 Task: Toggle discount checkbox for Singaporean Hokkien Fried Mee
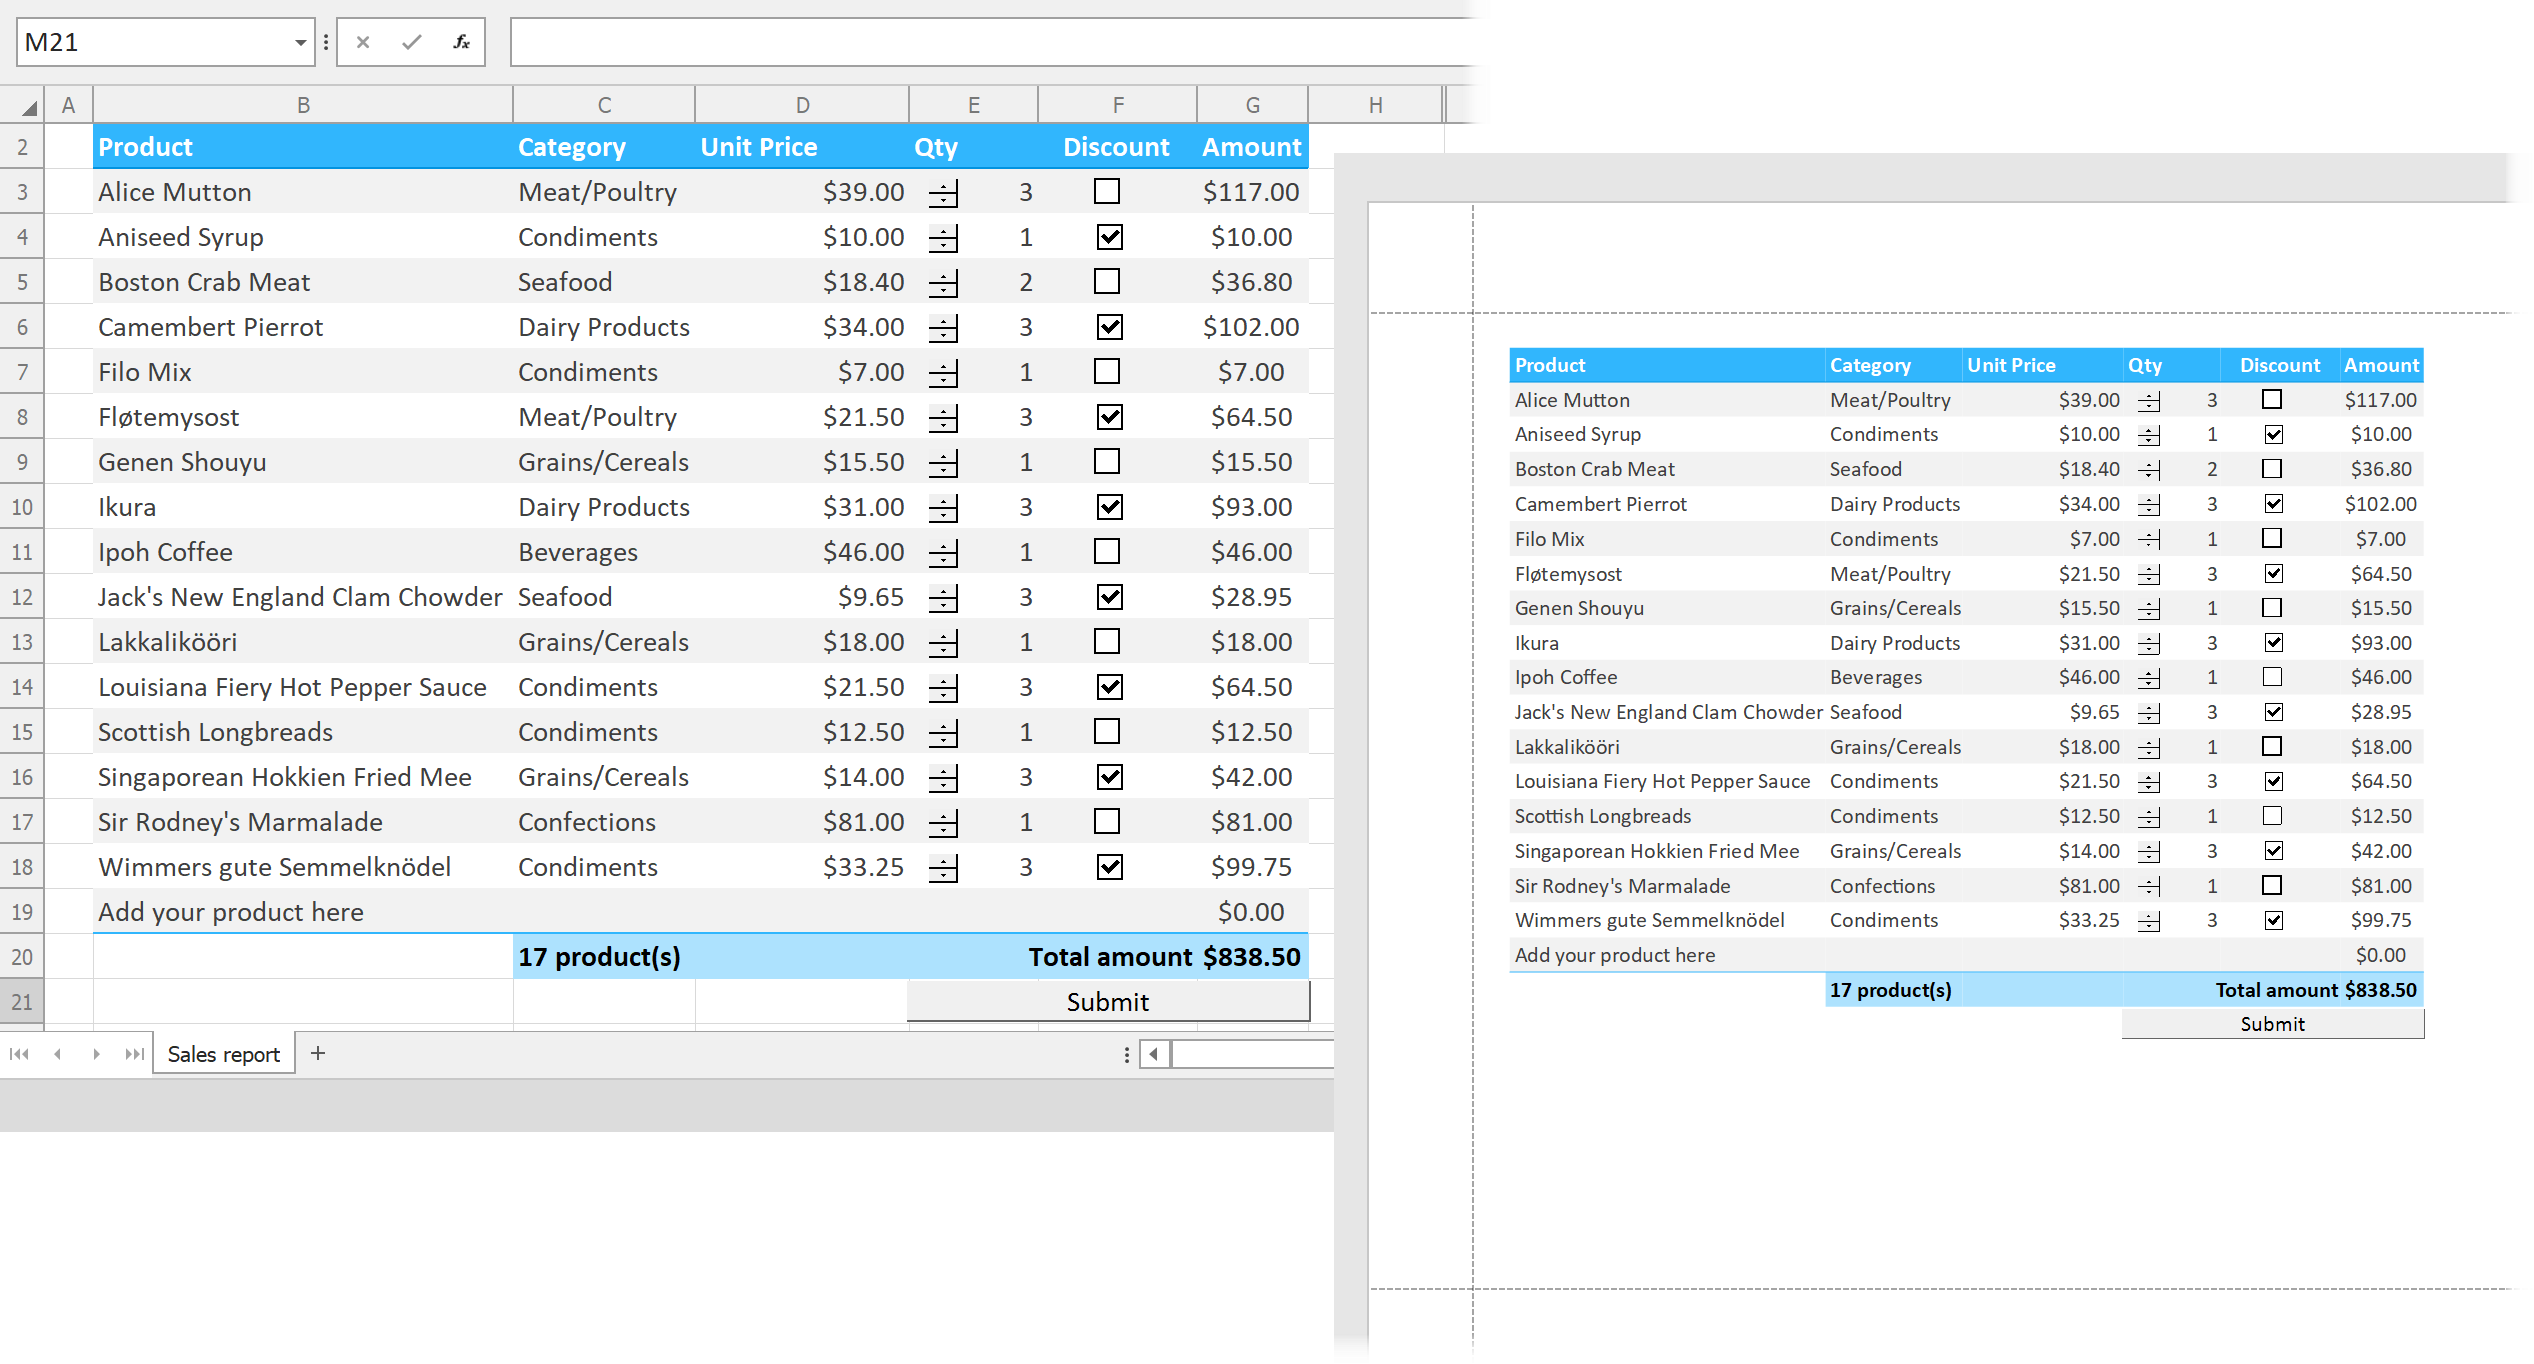tap(1107, 776)
